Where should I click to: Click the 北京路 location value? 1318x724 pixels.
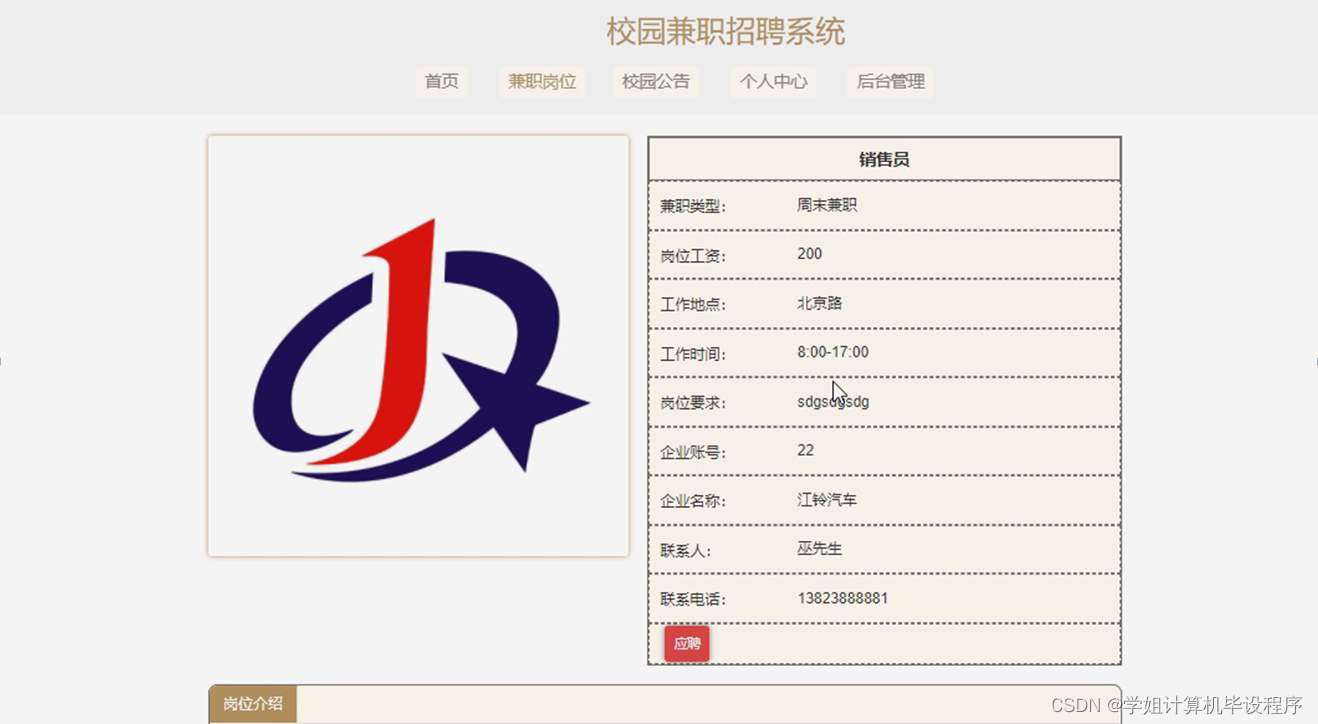pyautogui.click(x=820, y=303)
